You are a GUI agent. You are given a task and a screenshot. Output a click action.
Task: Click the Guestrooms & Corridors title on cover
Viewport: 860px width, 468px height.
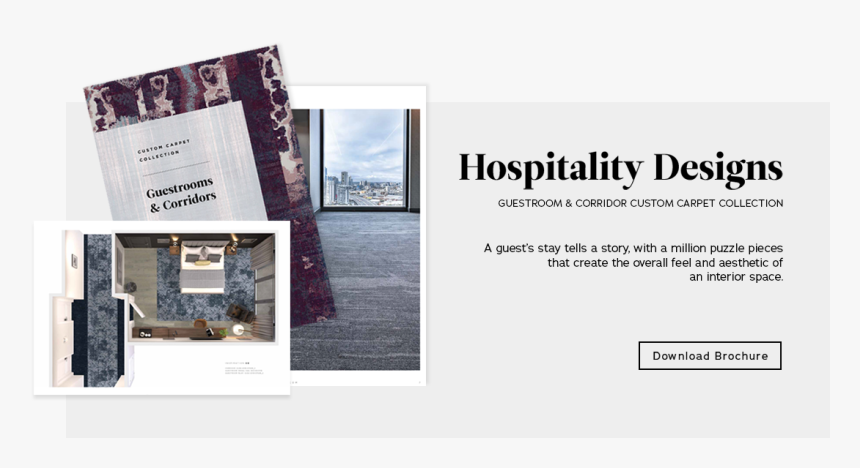click(x=181, y=194)
